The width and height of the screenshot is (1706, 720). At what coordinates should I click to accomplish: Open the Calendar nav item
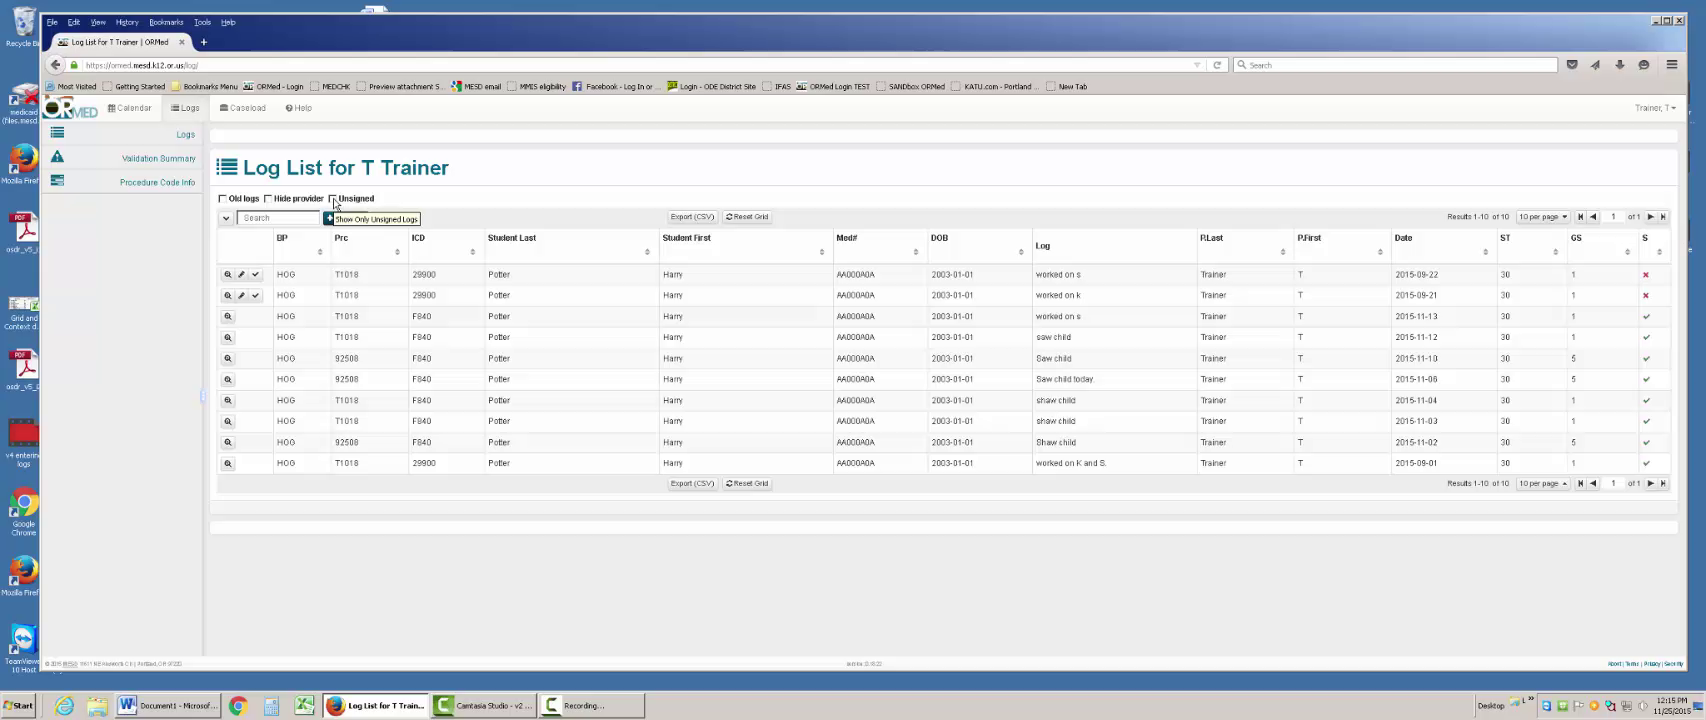click(129, 108)
